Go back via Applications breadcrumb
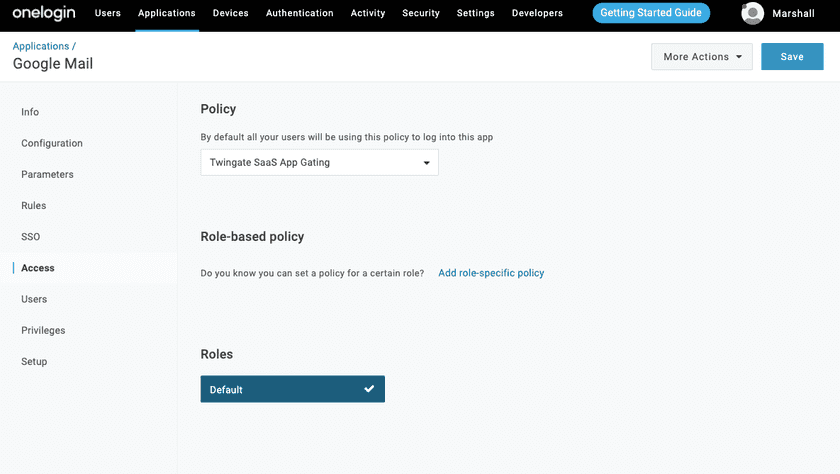840x474 pixels. pyautogui.click(x=41, y=46)
